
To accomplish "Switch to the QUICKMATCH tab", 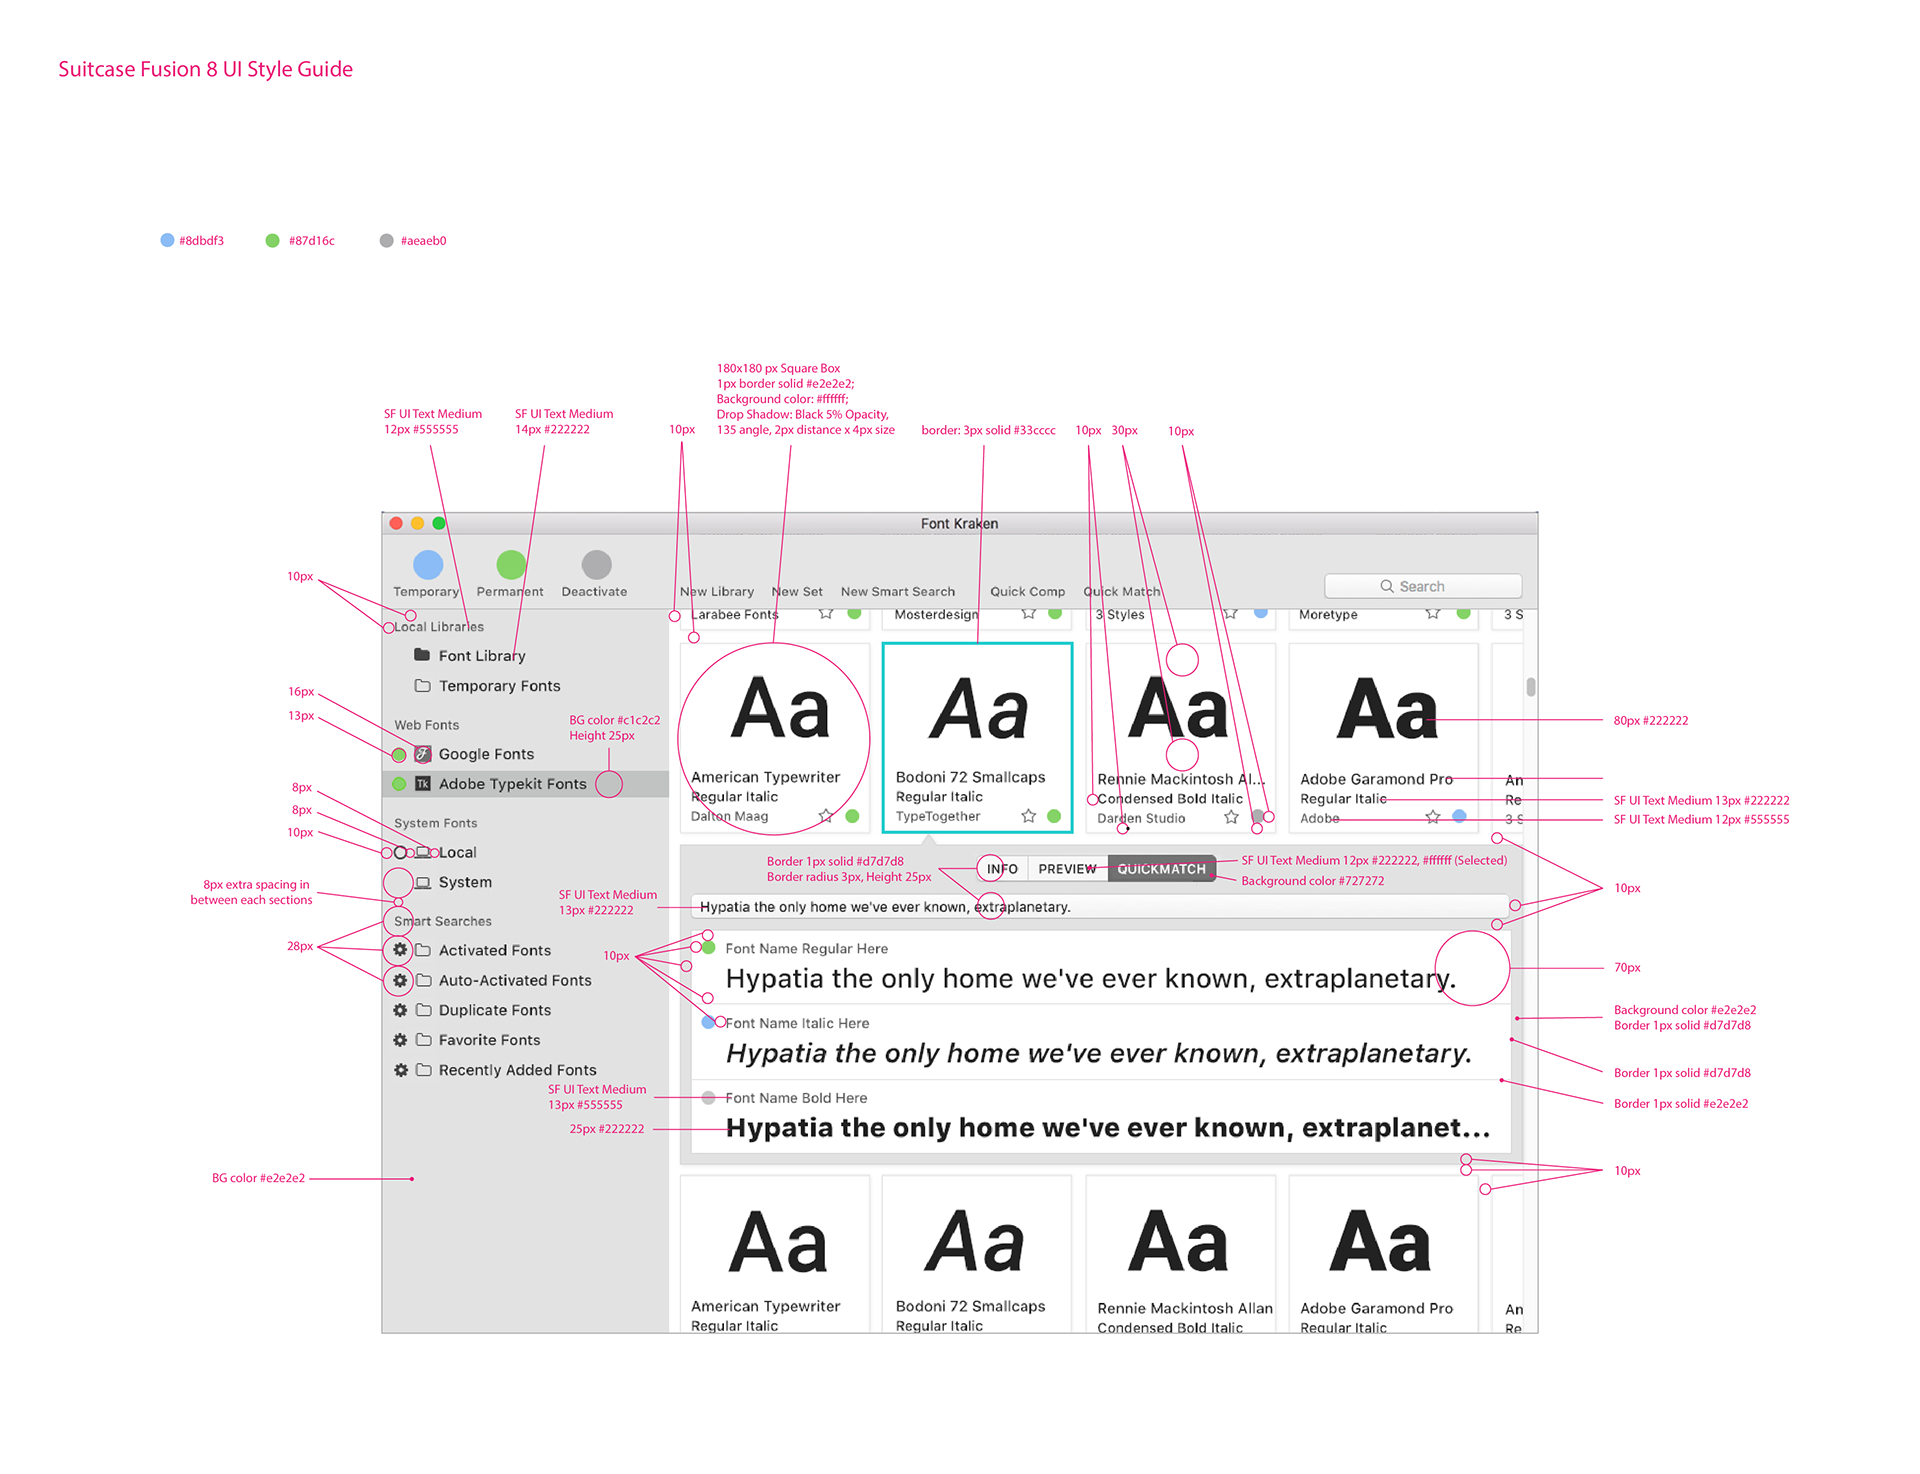I will coord(1161,869).
